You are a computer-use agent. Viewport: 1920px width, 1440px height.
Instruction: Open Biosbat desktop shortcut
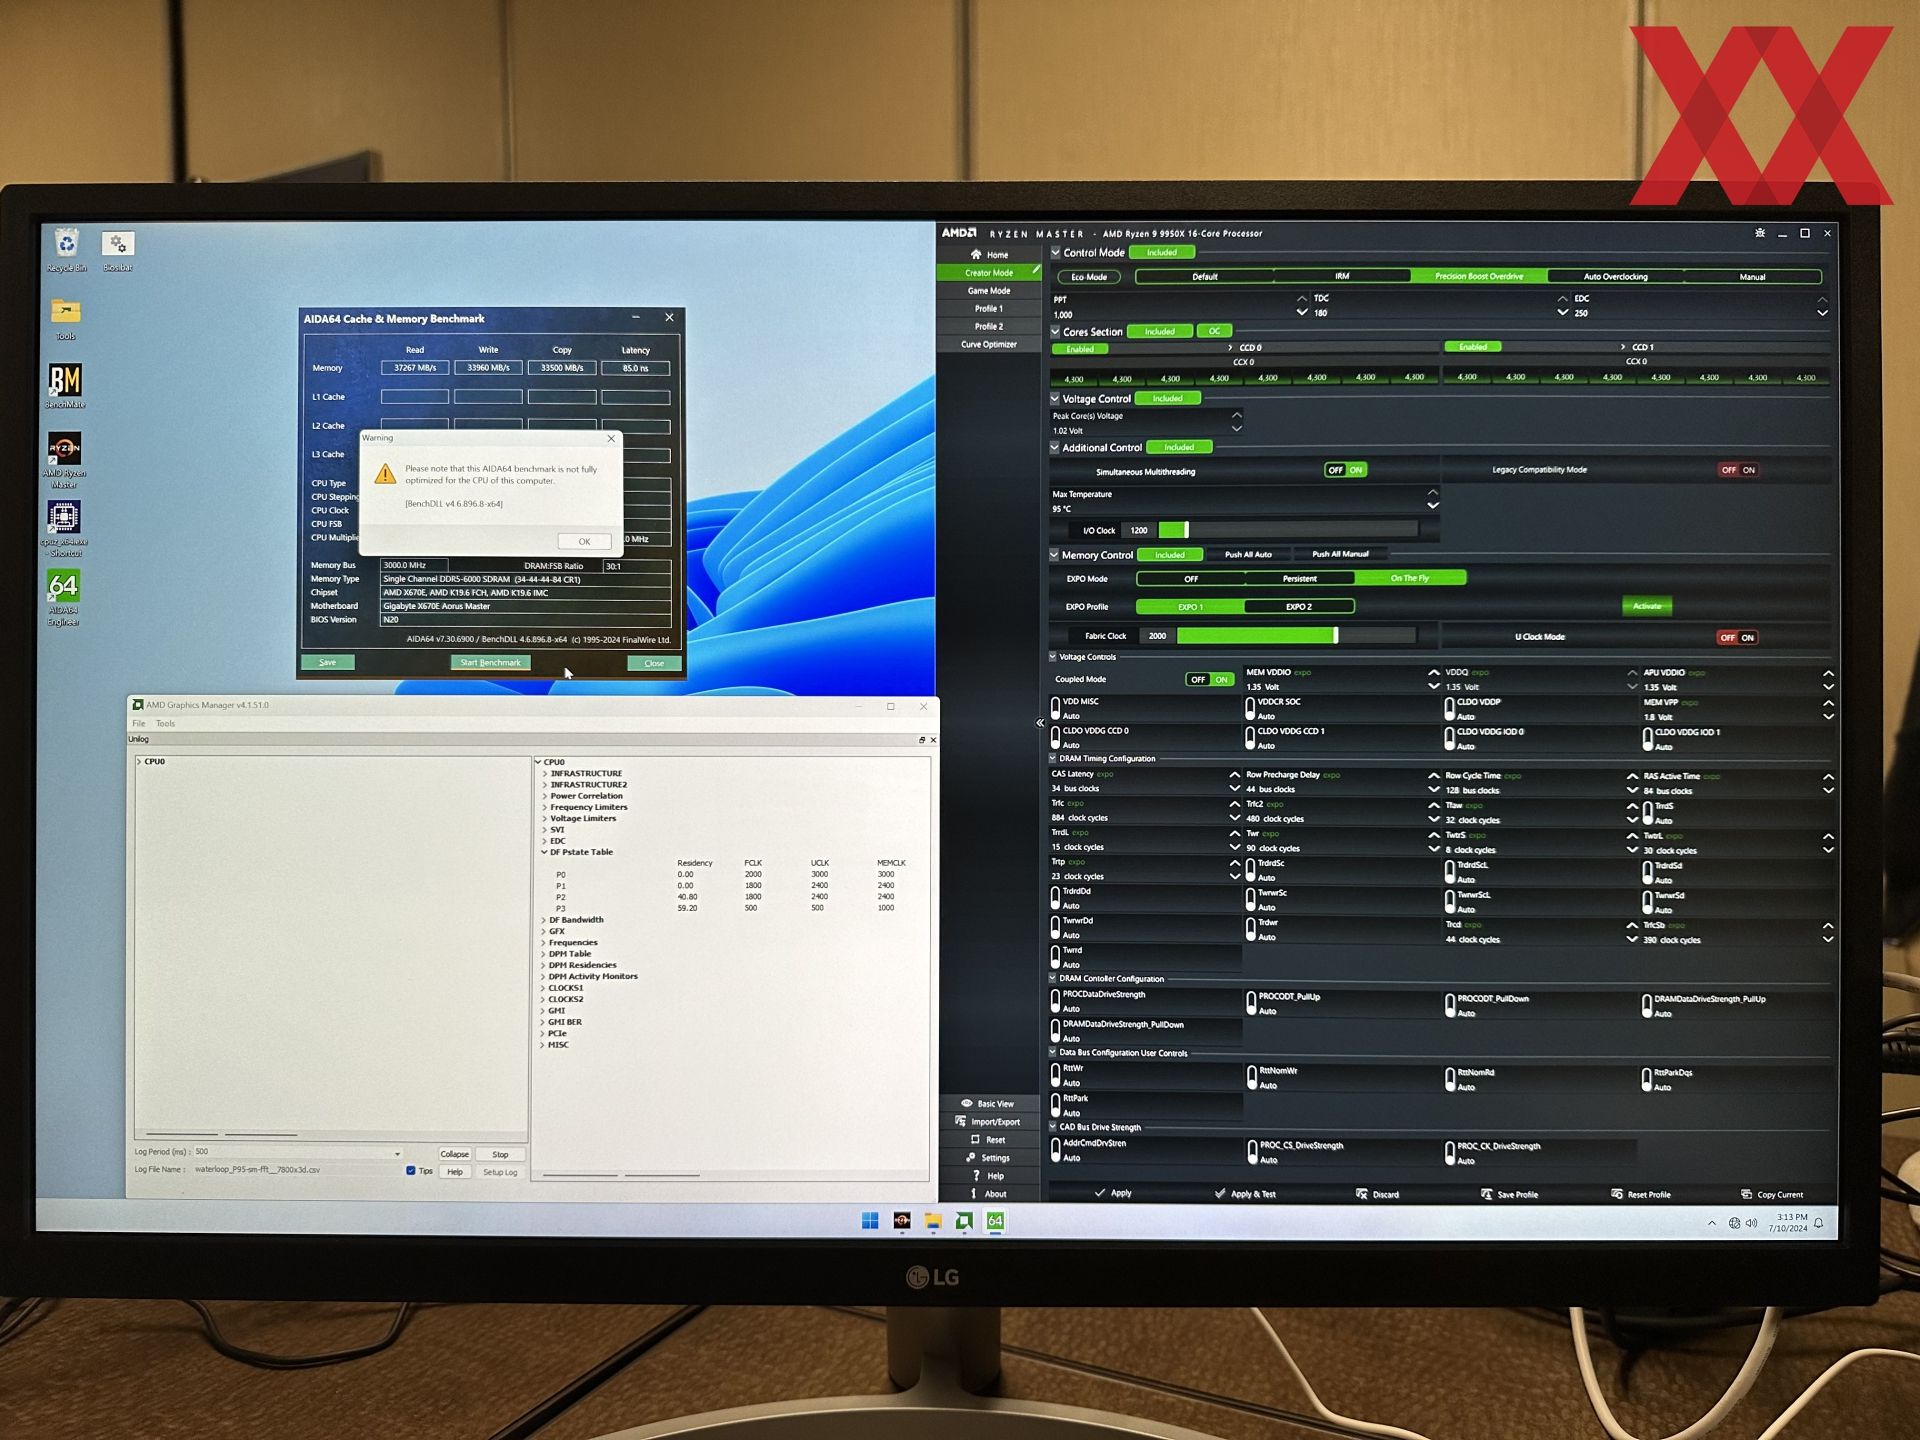[118, 250]
